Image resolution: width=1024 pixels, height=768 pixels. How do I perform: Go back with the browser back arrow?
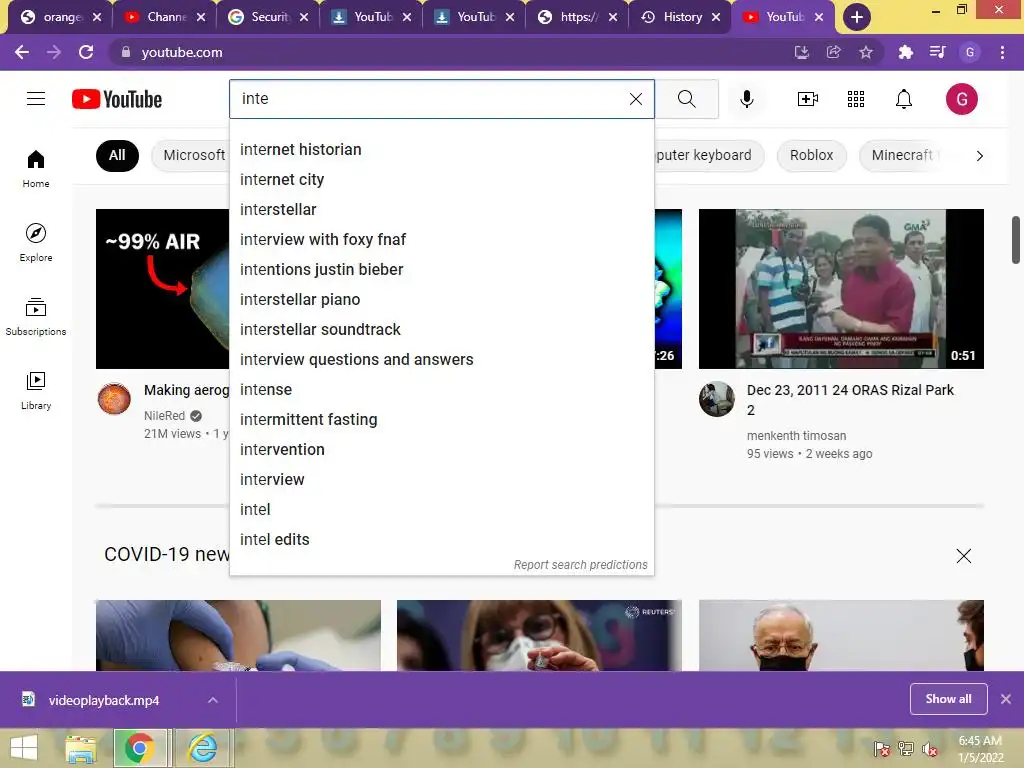click(22, 52)
